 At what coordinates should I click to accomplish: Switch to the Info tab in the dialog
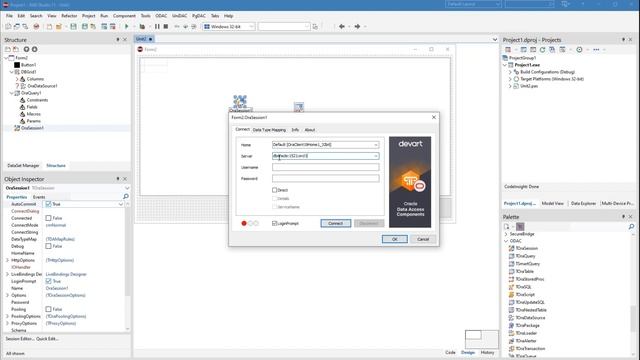[x=295, y=130]
